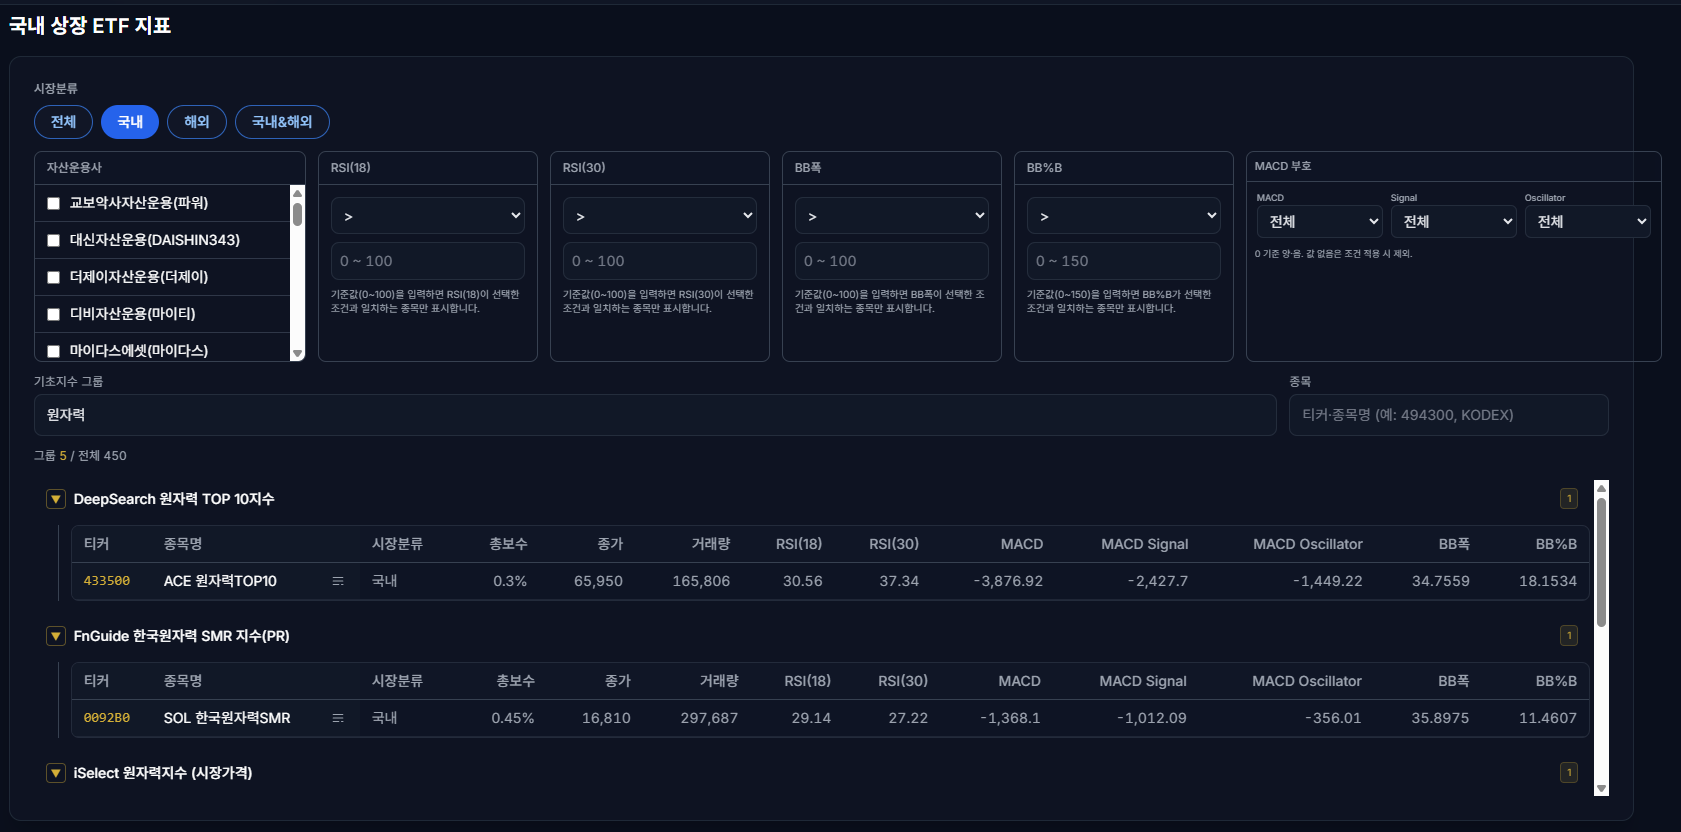Open Oscillator sign dropdown
Image resolution: width=1681 pixels, height=832 pixels.
[1588, 222]
